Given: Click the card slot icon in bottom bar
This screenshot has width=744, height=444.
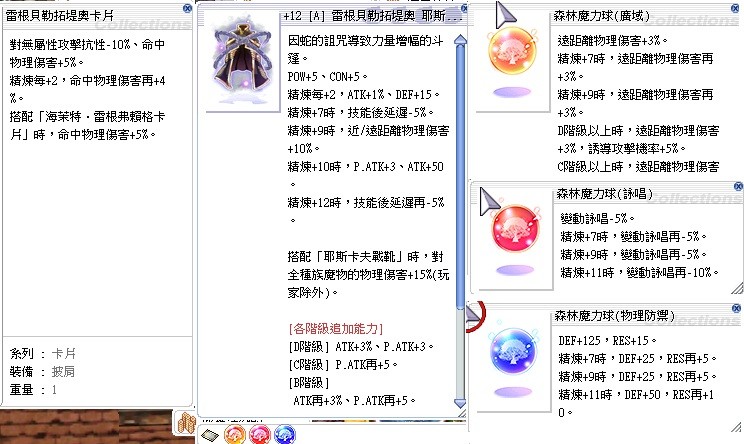Looking at the screenshot, I should pyautogui.click(x=209, y=435).
